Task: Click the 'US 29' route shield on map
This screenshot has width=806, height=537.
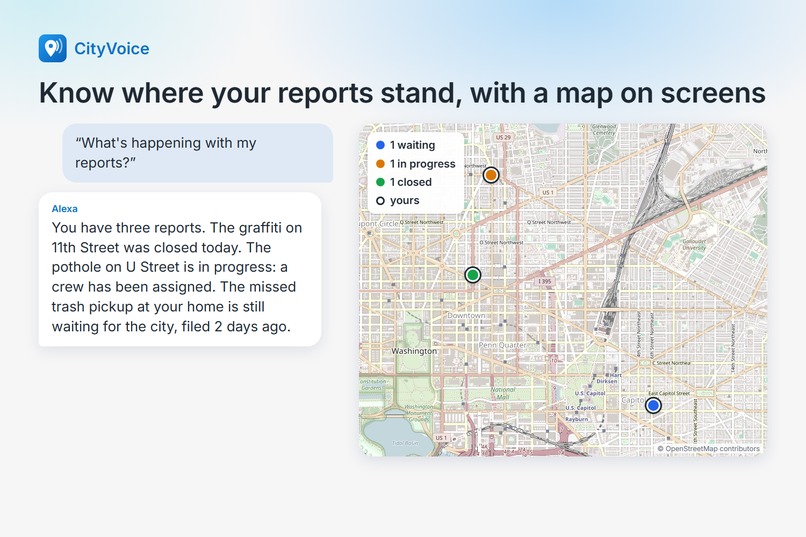Action: click(503, 137)
